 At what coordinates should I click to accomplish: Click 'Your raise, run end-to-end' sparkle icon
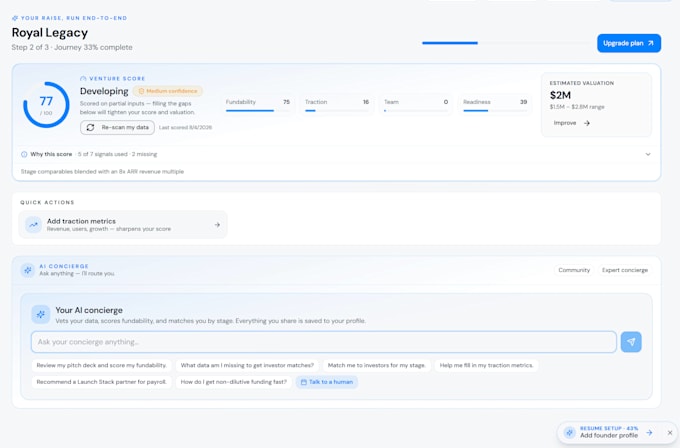15,18
